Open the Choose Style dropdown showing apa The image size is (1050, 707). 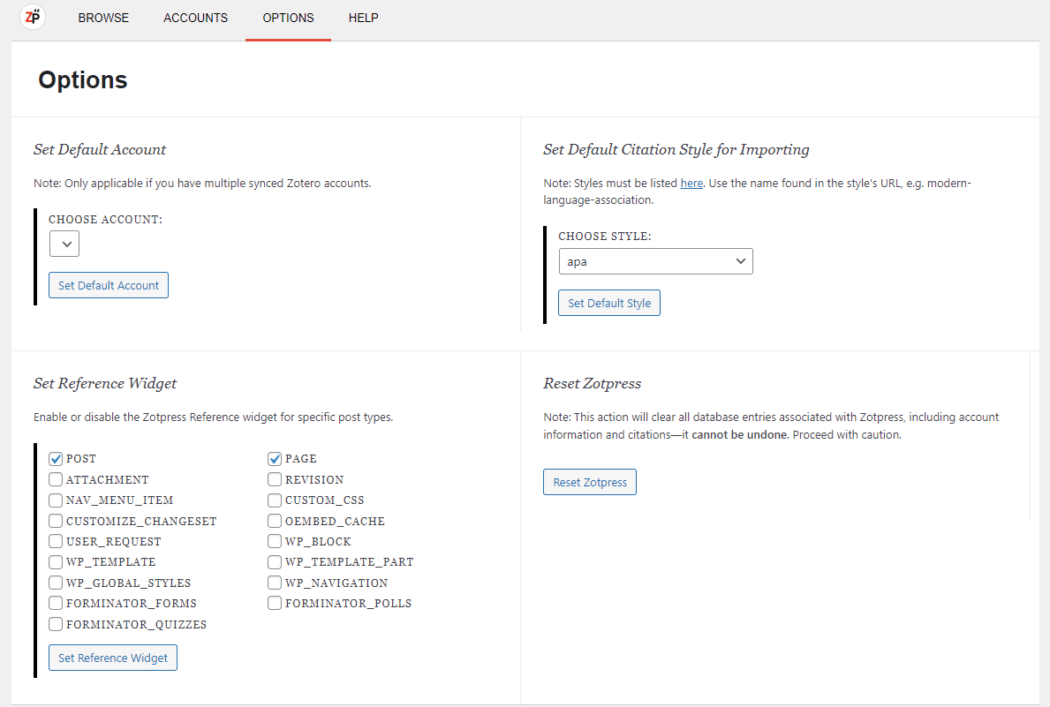pyautogui.click(x=655, y=261)
